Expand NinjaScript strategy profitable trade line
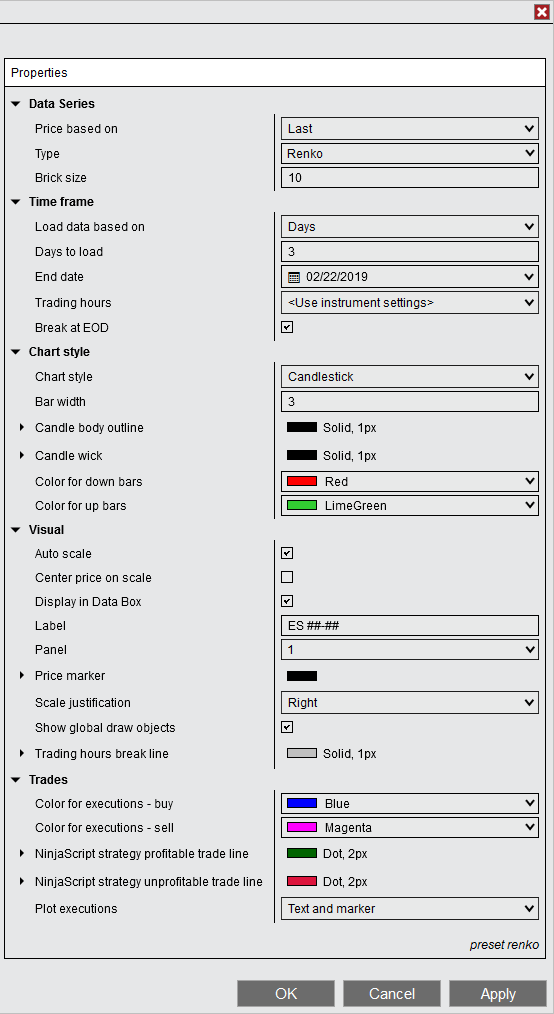The width and height of the screenshot is (554, 1014). pos(22,854)
